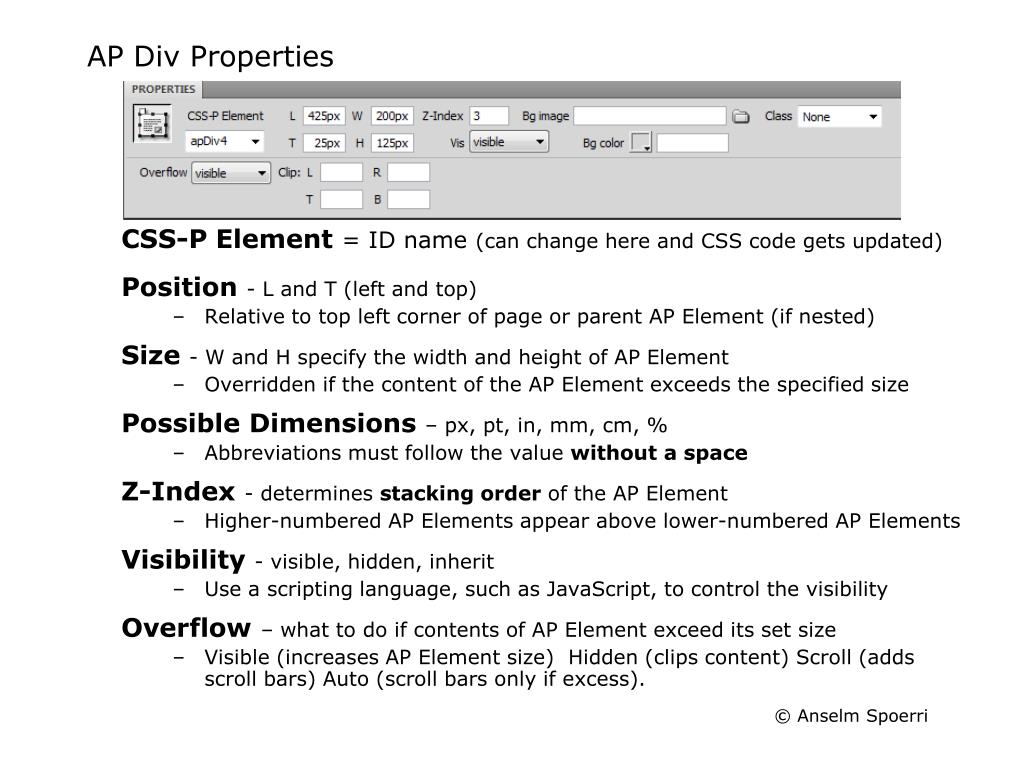Click the Clip T input field
This screenshot has height=768, width=1024.
[x=341, y=199]
